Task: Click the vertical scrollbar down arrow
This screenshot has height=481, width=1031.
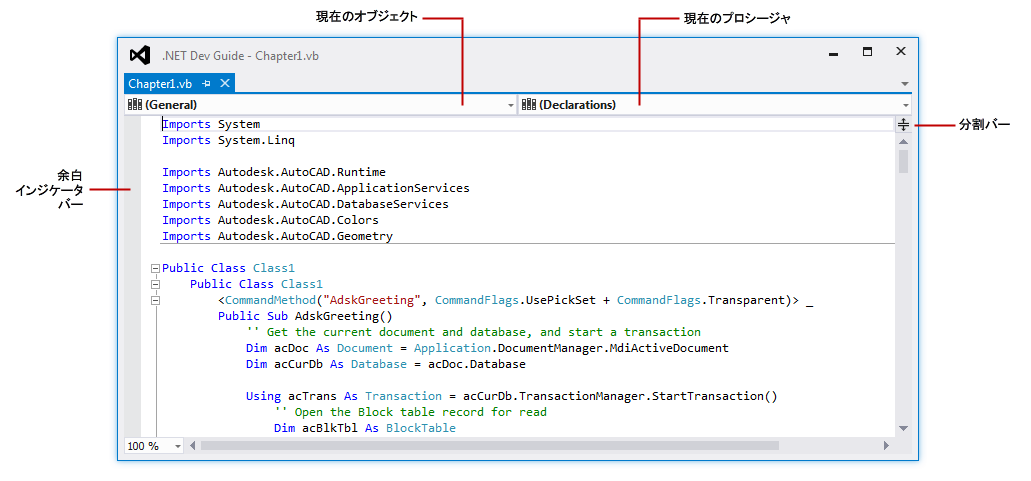Action: [x=903, y=428]
